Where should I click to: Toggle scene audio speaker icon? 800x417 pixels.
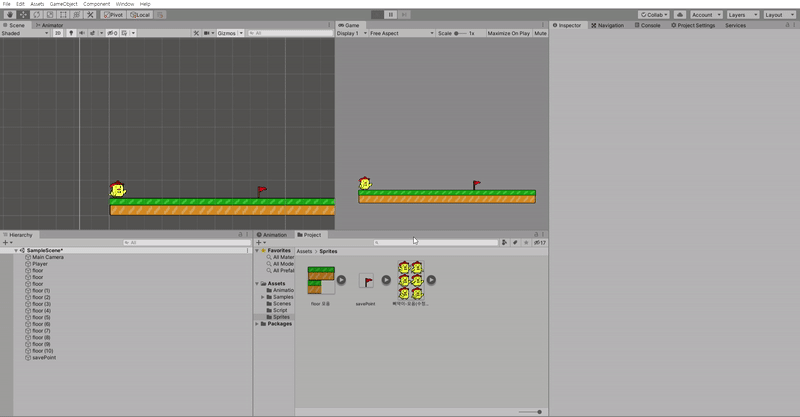pos(82,33)
